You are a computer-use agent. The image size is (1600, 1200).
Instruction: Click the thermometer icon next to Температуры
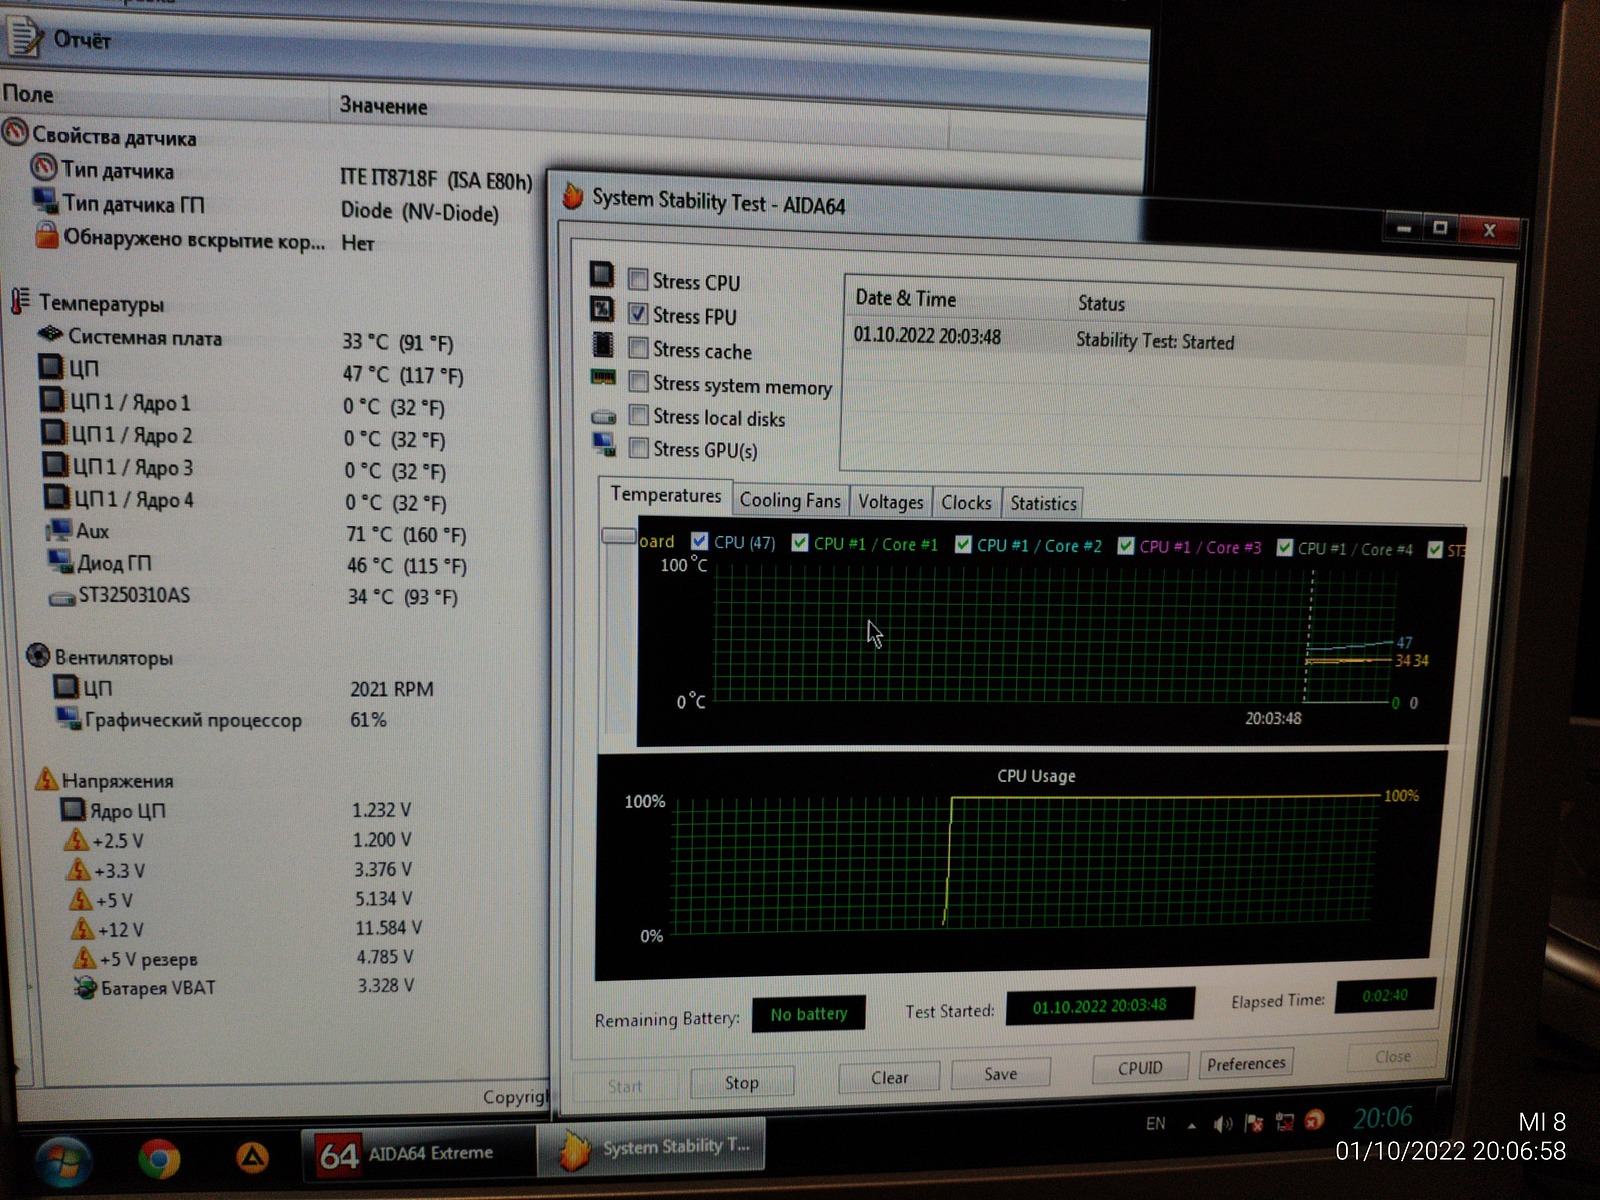point(20,301)
